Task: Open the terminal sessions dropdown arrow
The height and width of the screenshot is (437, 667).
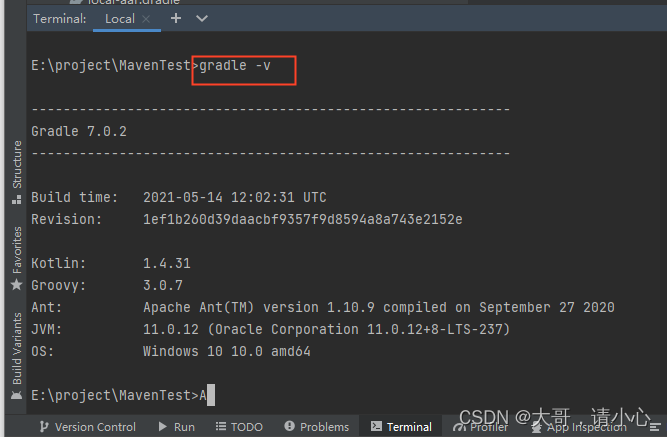Action: [x=202, y=18]
